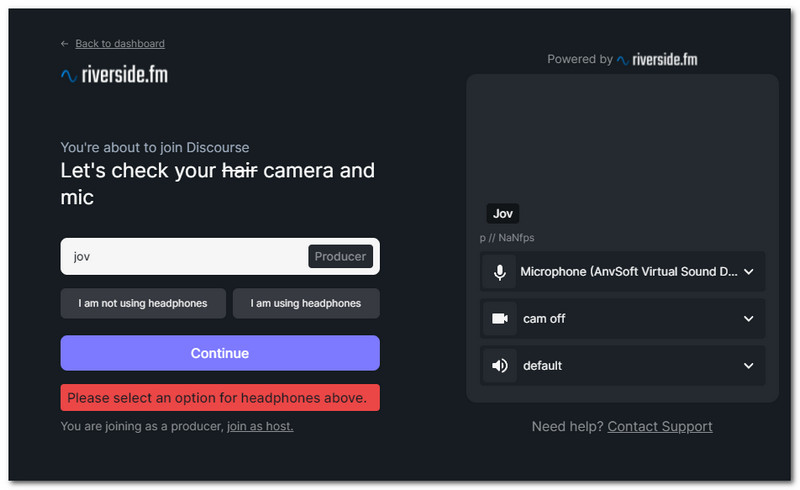Click the red headphones error message banner

(x=220, y=398)
